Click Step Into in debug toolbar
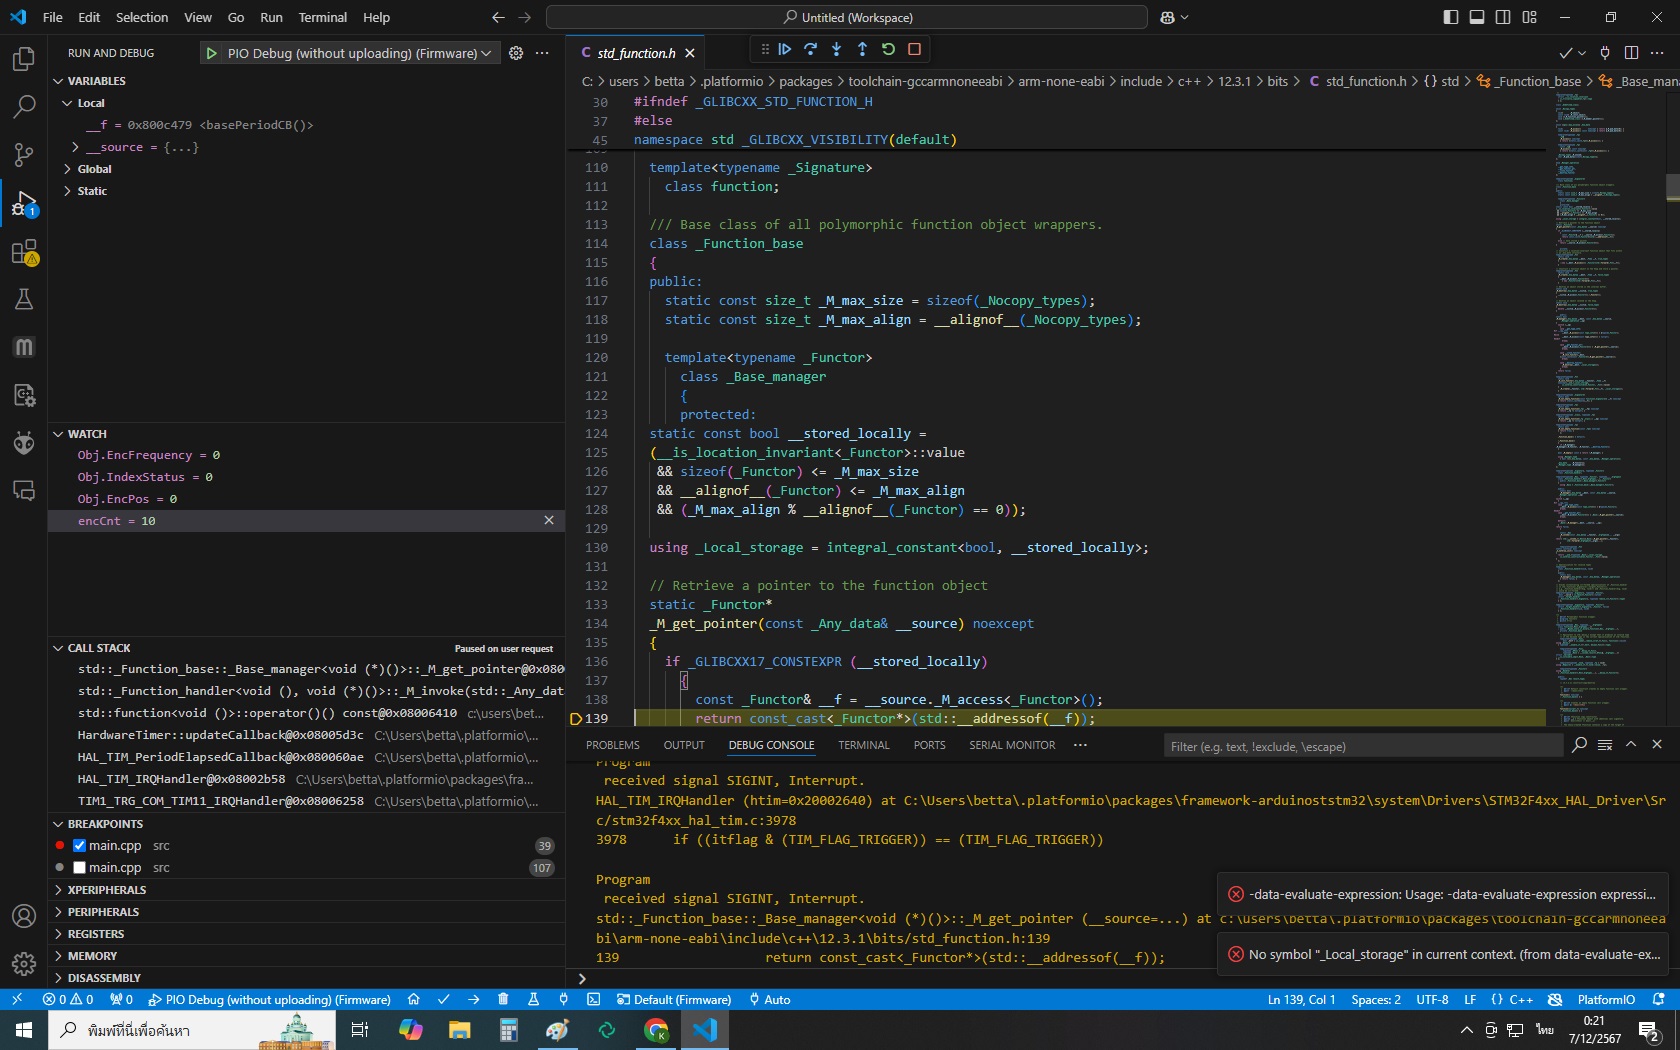Viewport: 1680px width, 1050px height. click(x=837, y=49)
